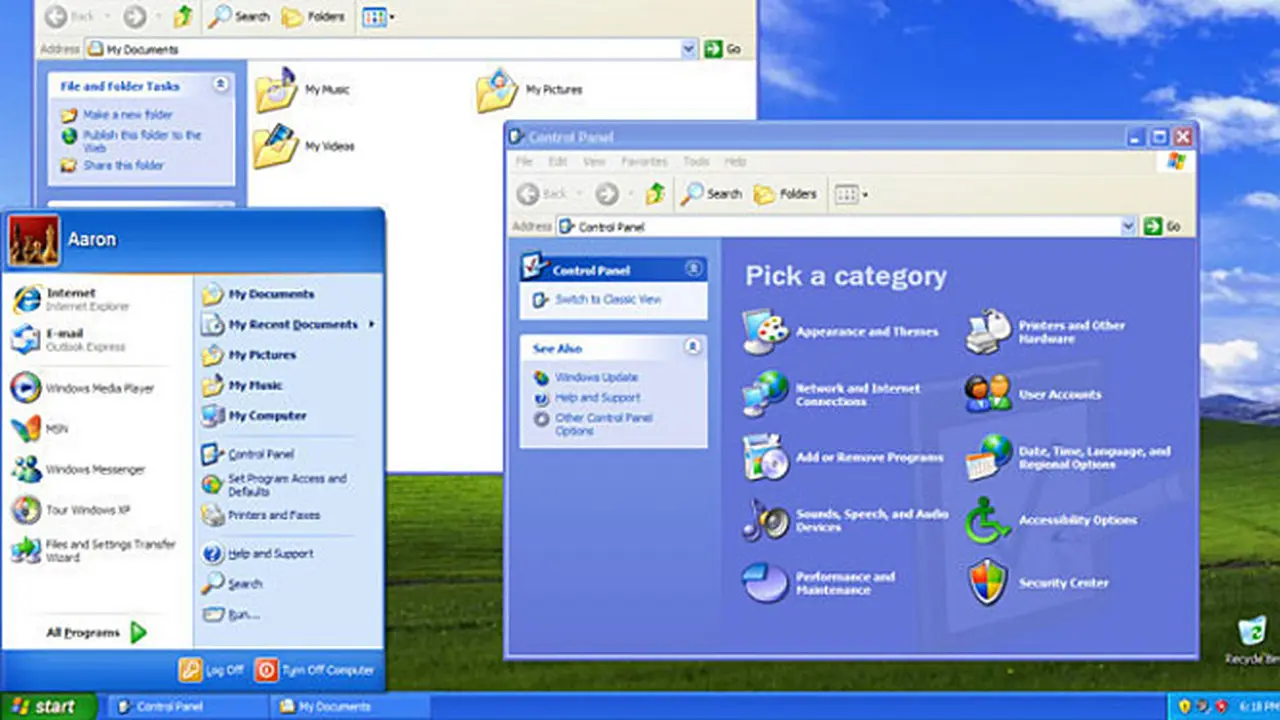Open Control Panel from Start menu right column
The width and height of the screenshot is (1280, 720).
248,454
